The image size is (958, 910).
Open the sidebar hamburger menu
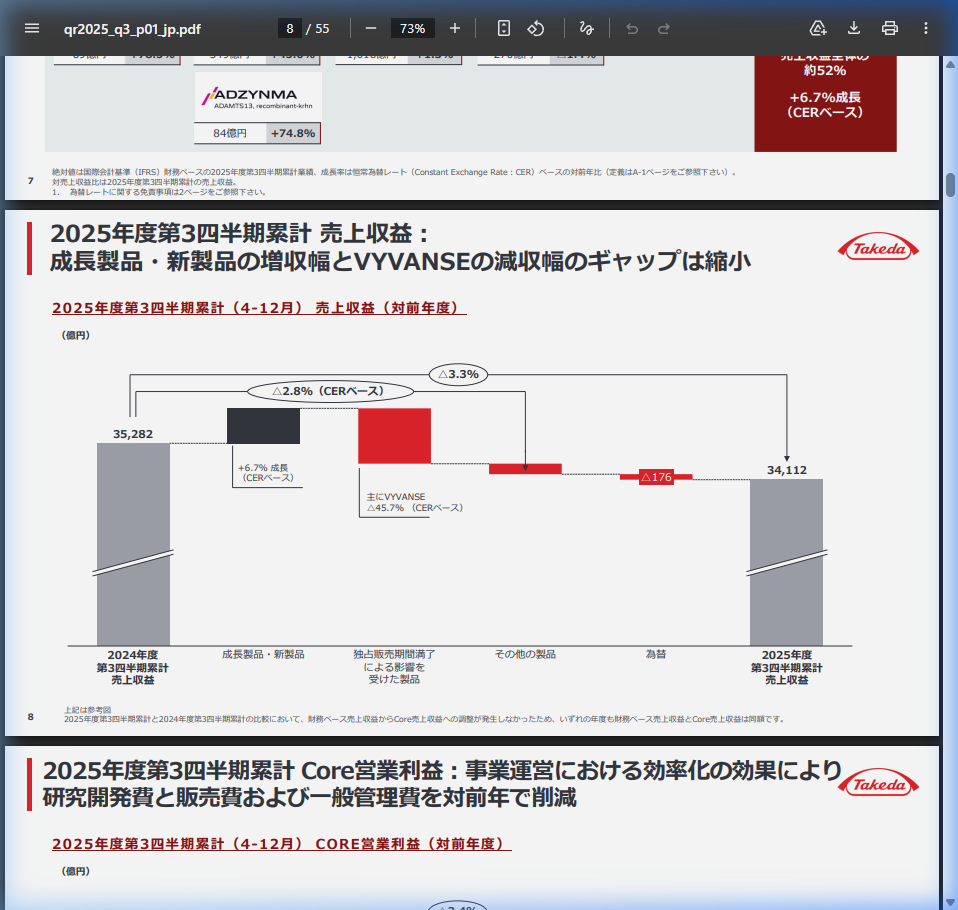[x=32, y=28]
